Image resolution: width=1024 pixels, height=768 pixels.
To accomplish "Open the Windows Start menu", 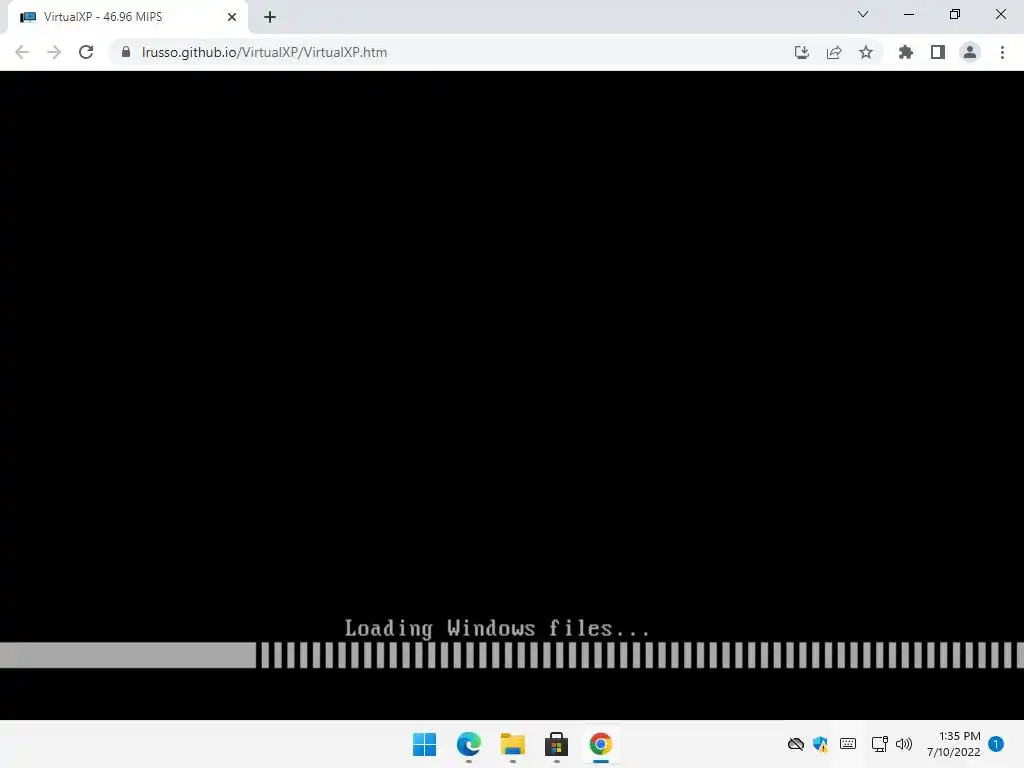I will coord(424,744).
